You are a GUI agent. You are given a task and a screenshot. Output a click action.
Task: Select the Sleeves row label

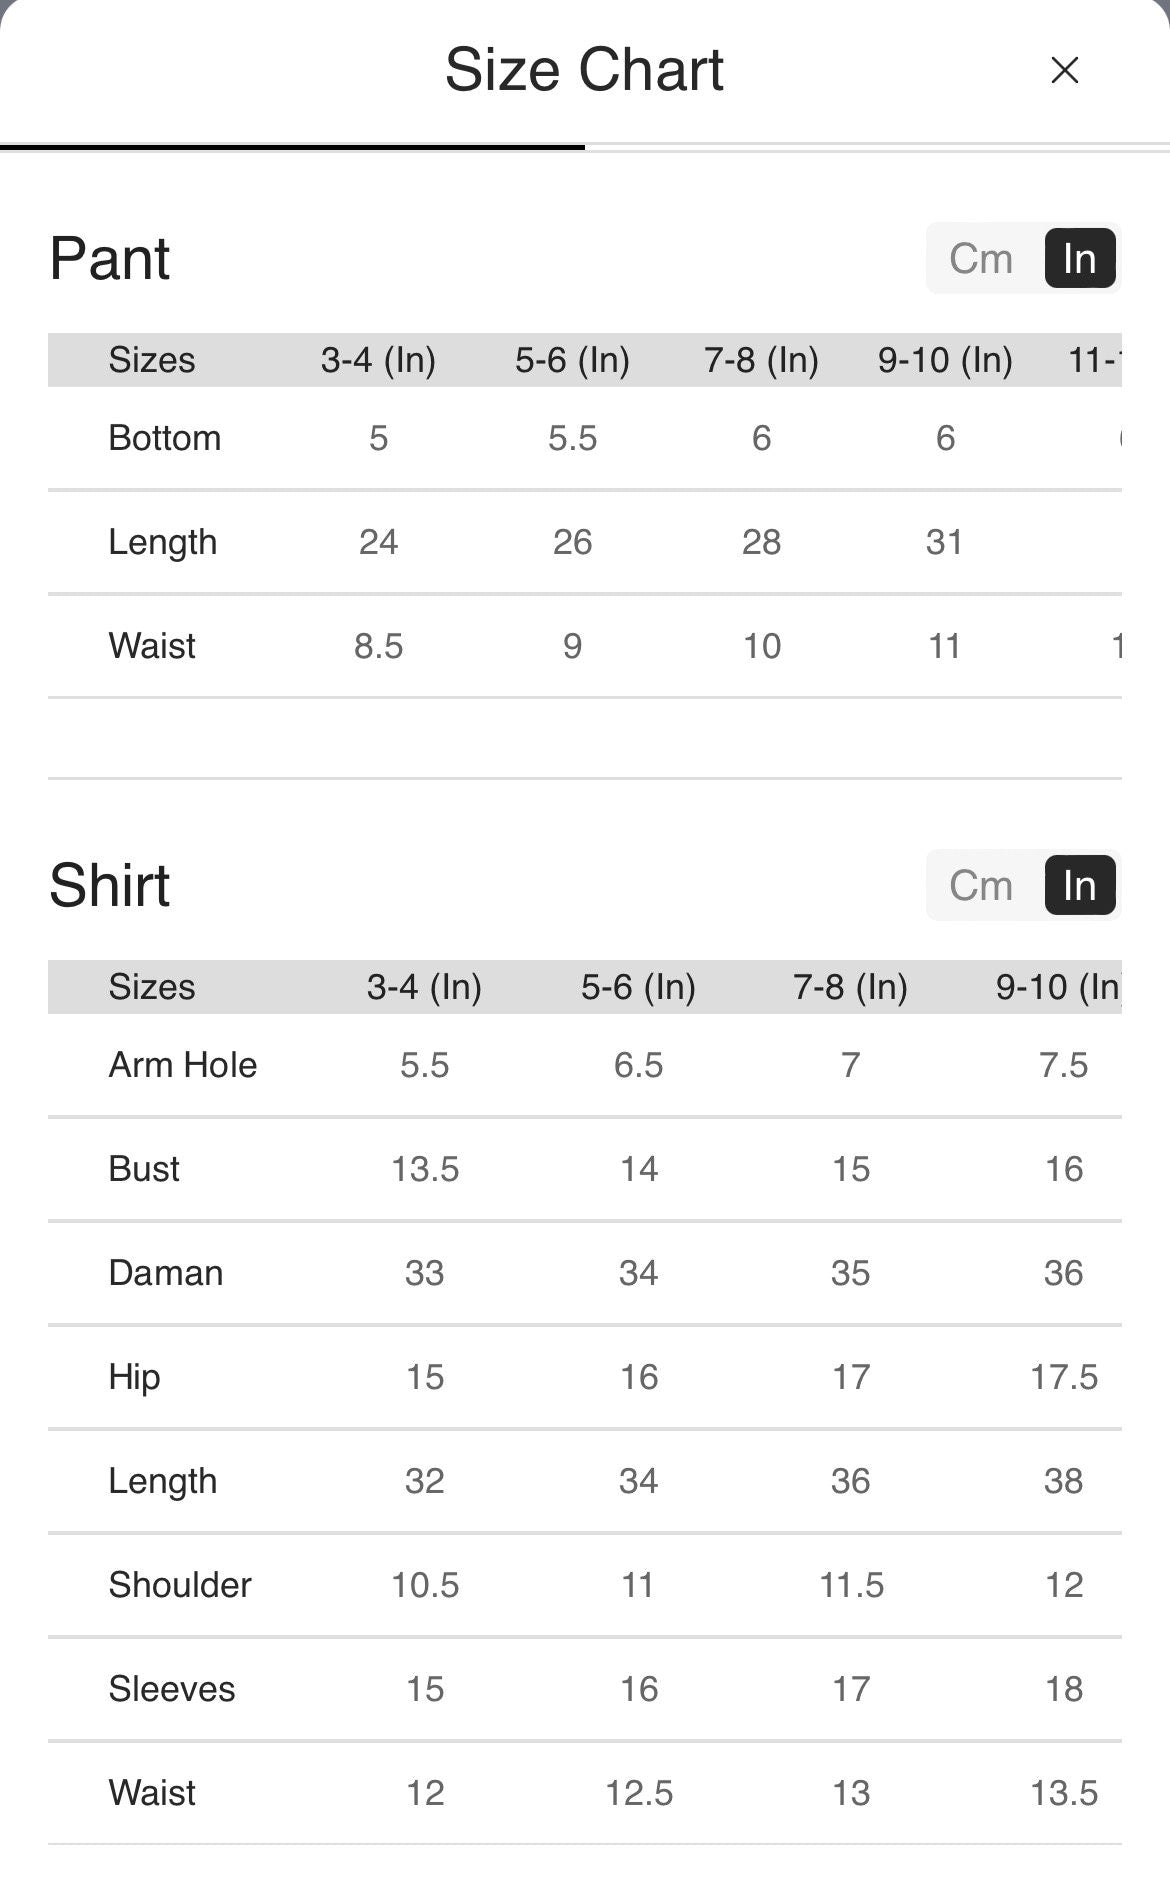[171, 1689]
